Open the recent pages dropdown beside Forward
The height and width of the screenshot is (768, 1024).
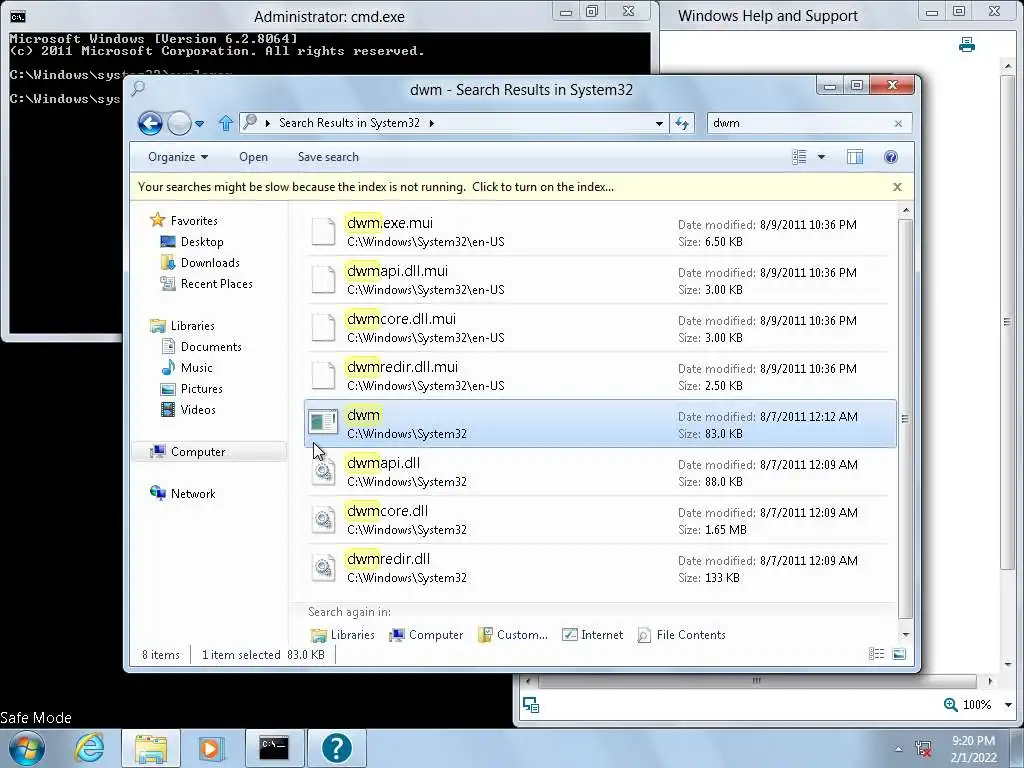click(200, 123)
